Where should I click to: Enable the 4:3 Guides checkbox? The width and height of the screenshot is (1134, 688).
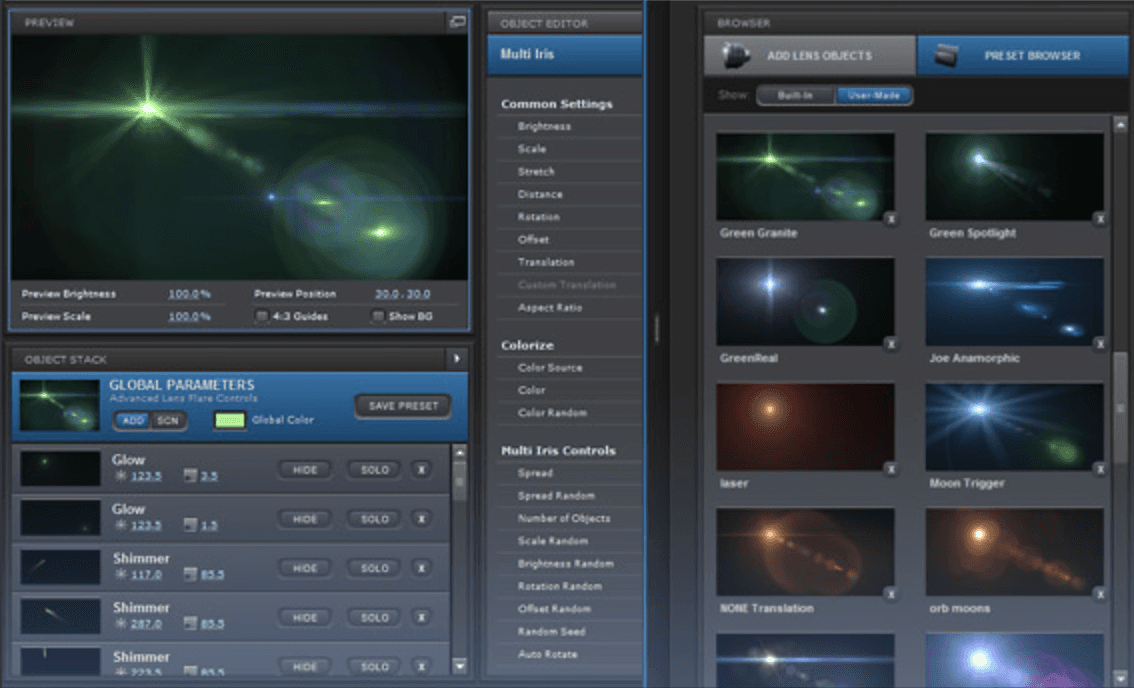tap(262, 316)
